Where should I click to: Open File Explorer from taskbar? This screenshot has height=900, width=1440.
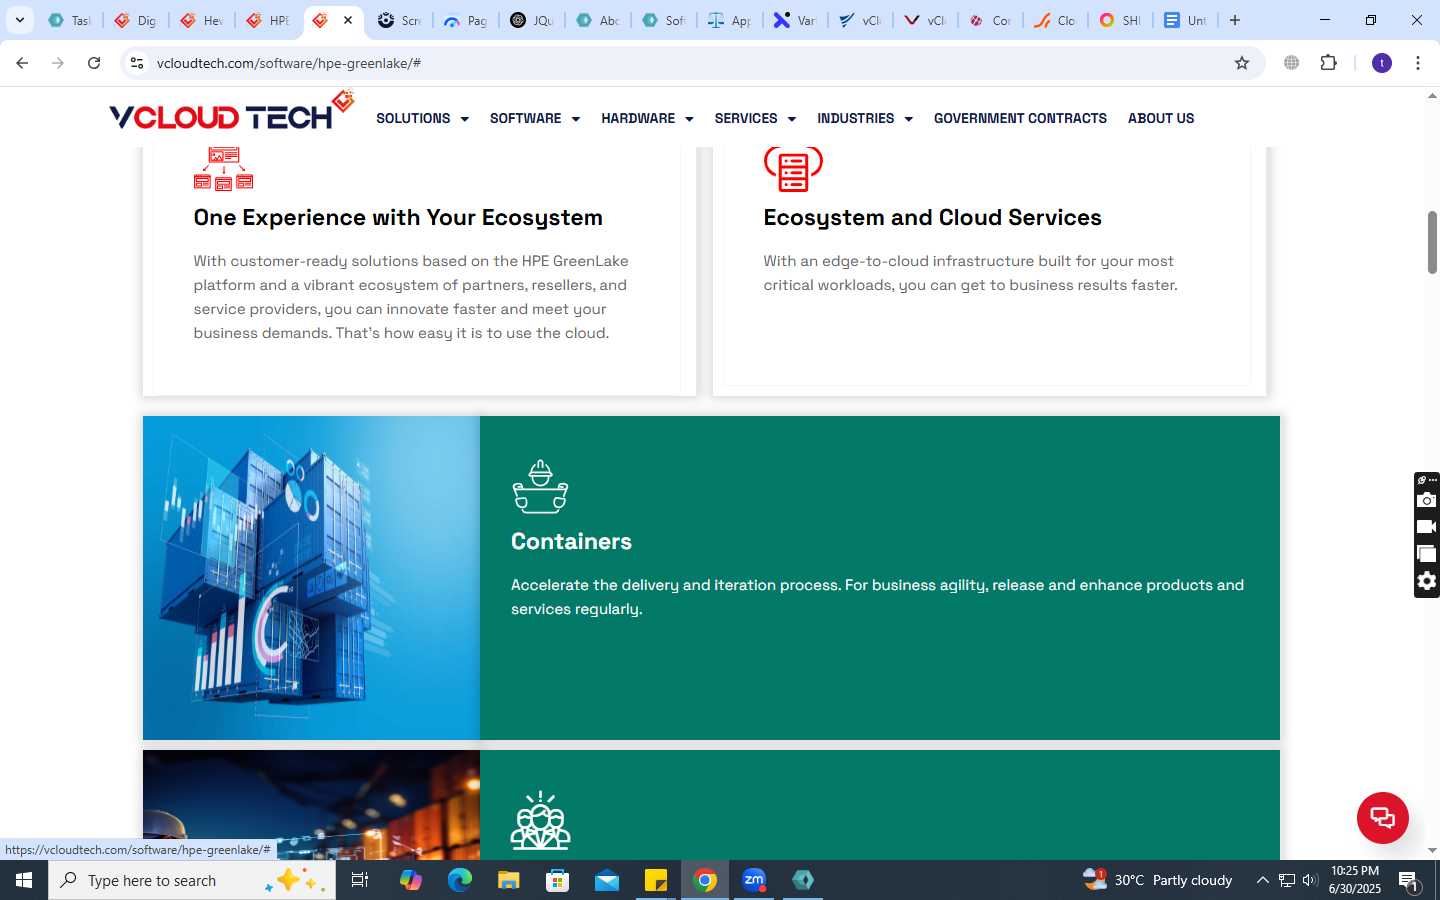pos(508,880)
